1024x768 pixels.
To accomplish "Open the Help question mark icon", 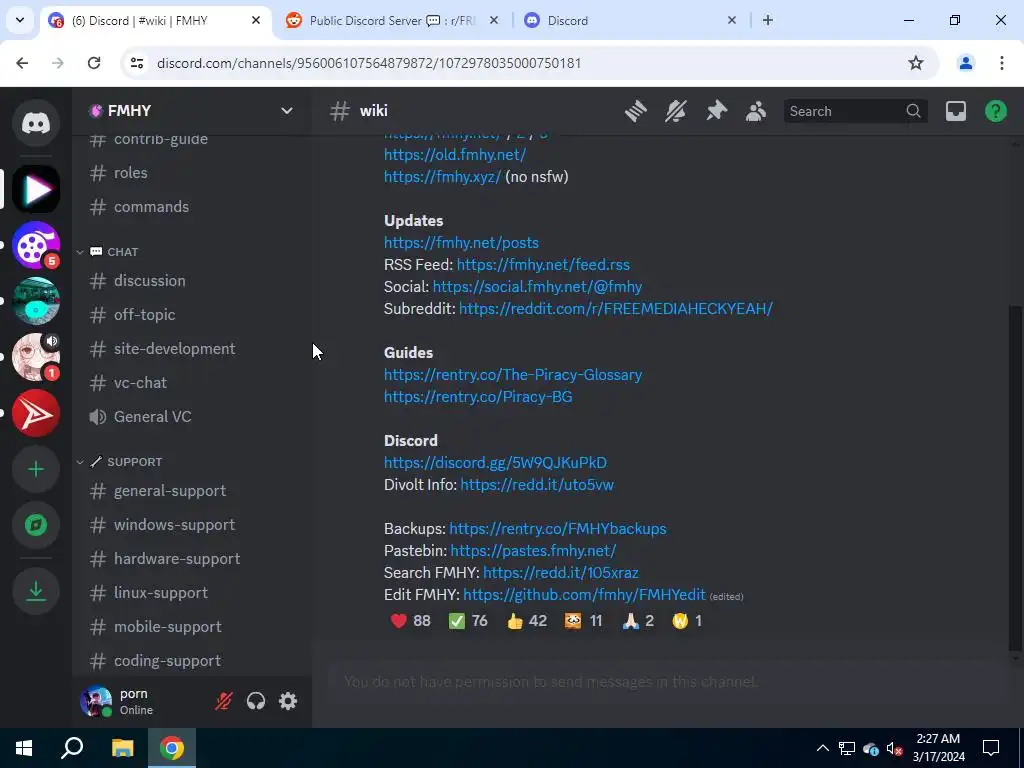I will pos(996,111).
